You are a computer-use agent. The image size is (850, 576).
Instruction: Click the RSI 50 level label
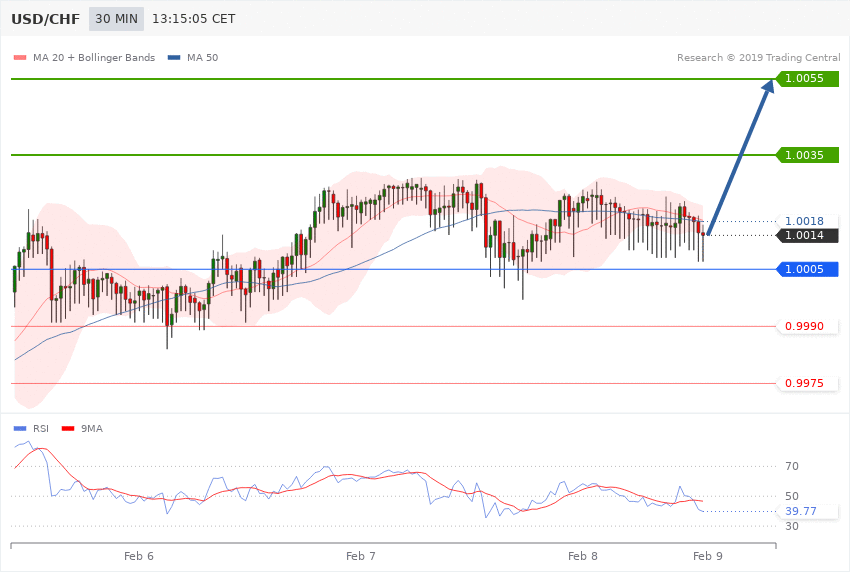[792, 496]
